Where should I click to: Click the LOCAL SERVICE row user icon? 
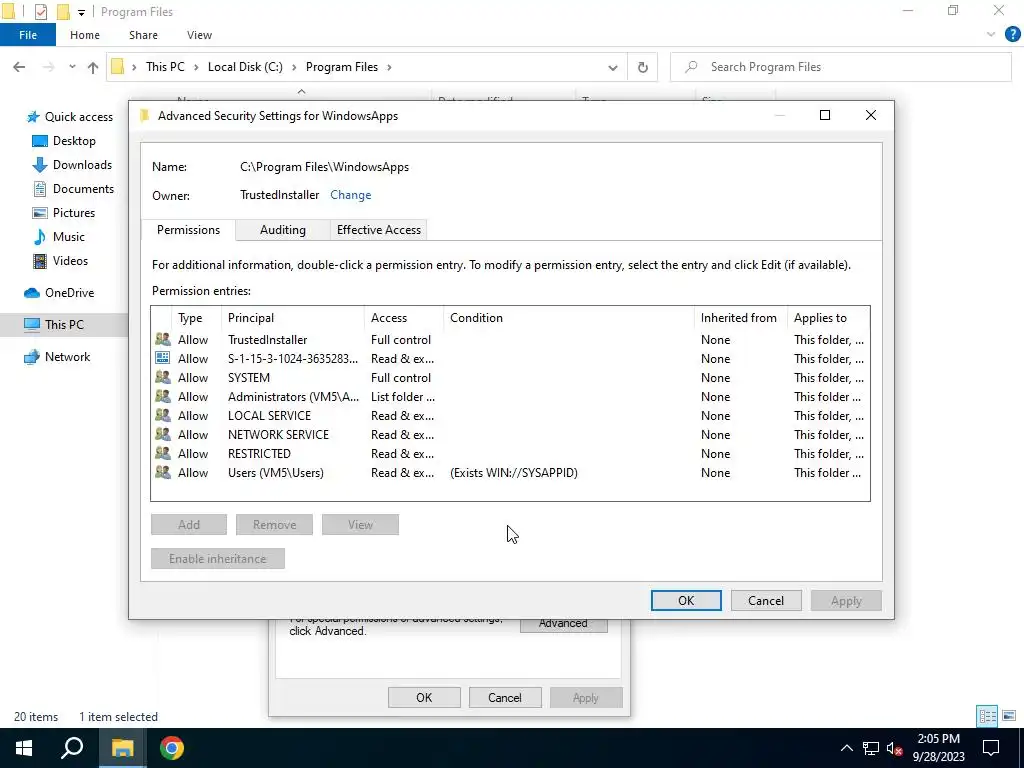[163, 415]
